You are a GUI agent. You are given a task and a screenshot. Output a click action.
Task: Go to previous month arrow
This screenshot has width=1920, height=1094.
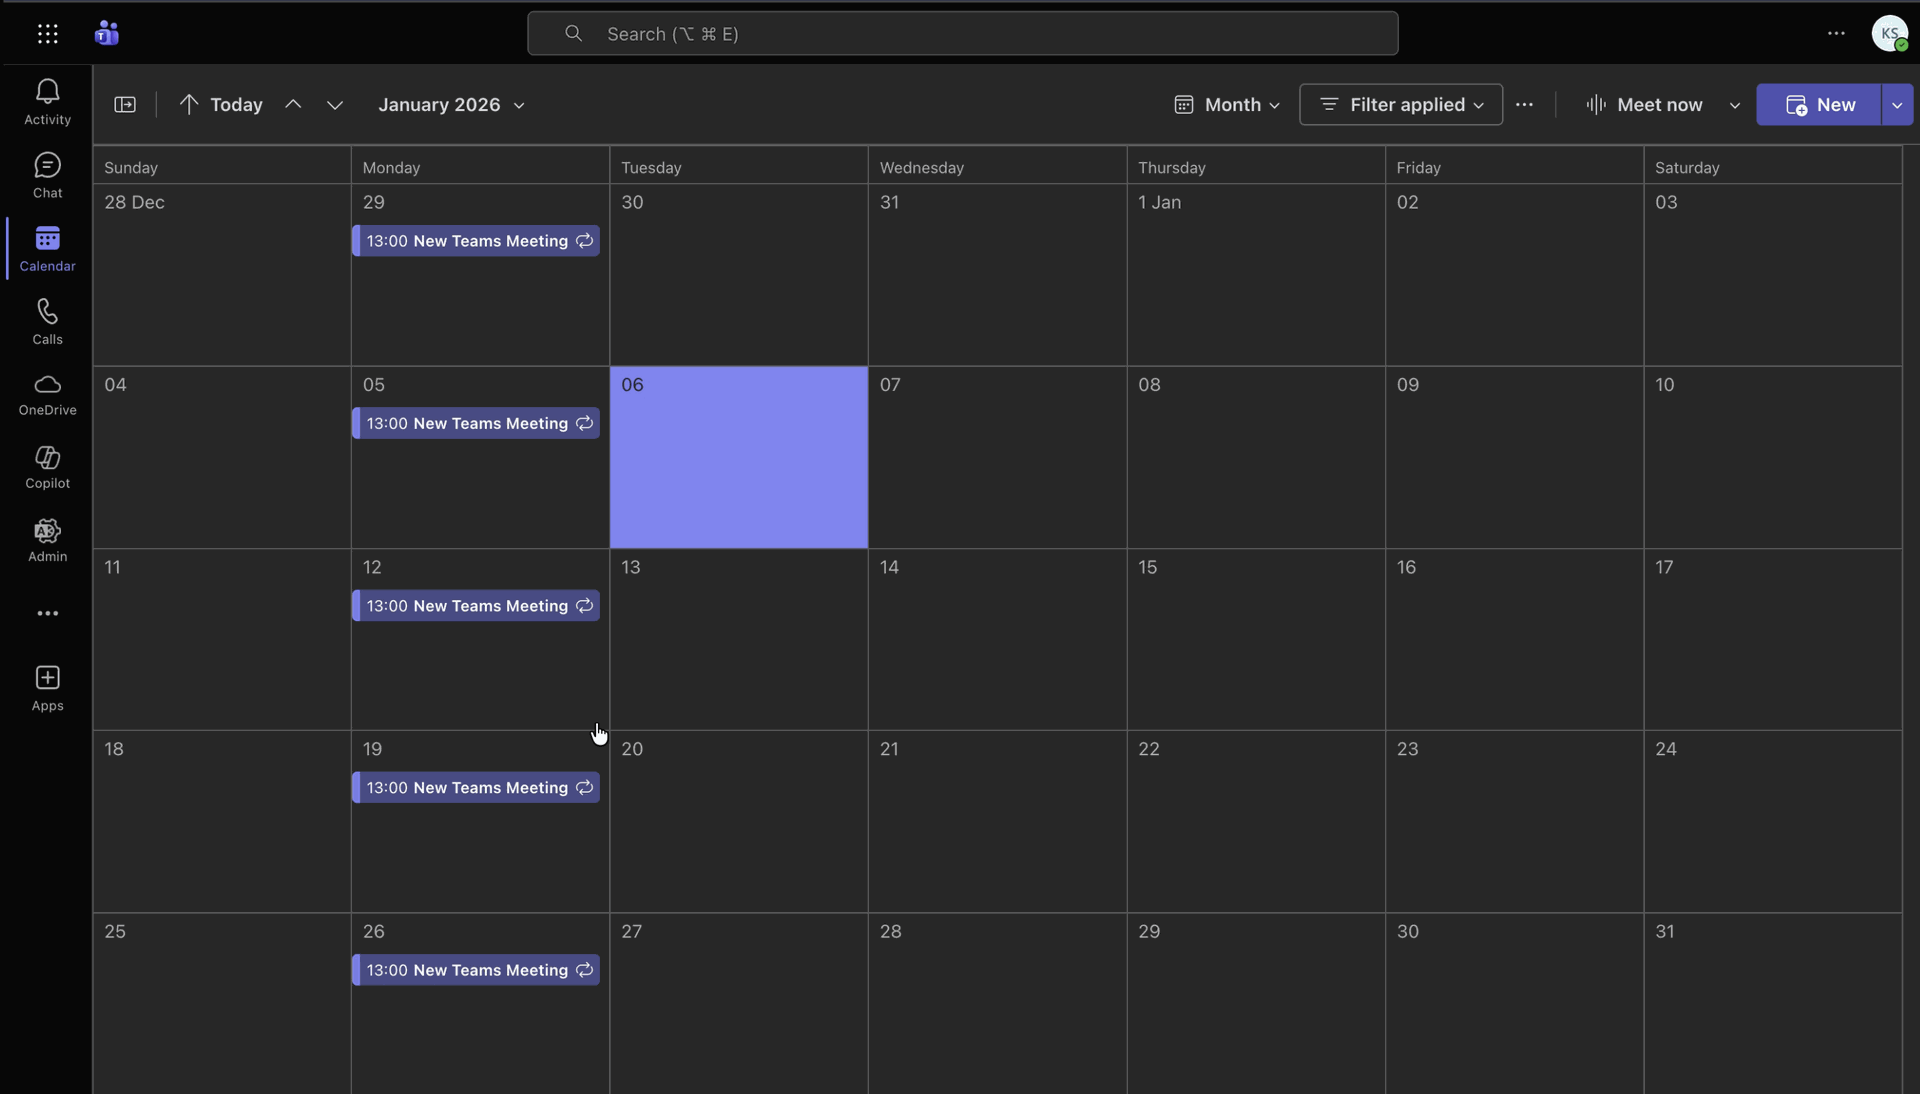[x=293, y=105]
